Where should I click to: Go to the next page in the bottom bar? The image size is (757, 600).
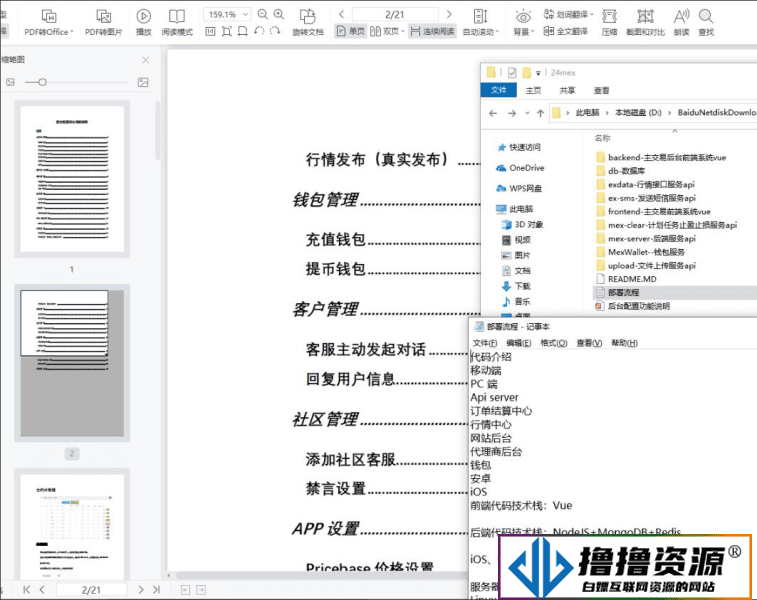coord(140,589)
